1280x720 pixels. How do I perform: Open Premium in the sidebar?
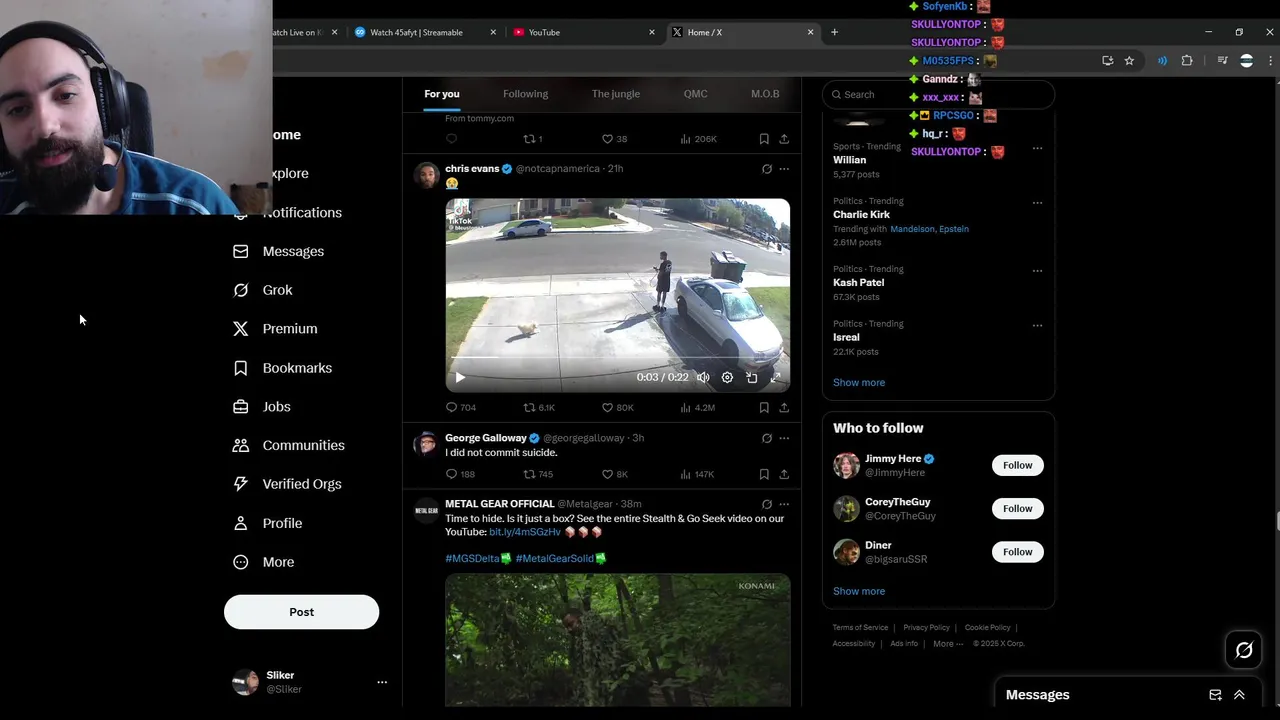coord(275,328)
